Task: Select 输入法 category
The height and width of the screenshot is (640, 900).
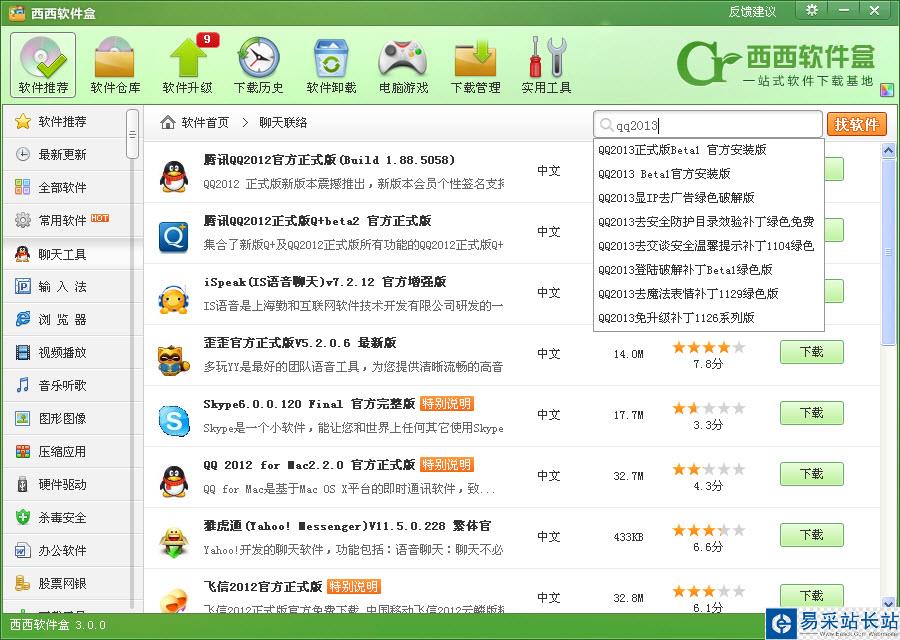Action: pos(65,286)
